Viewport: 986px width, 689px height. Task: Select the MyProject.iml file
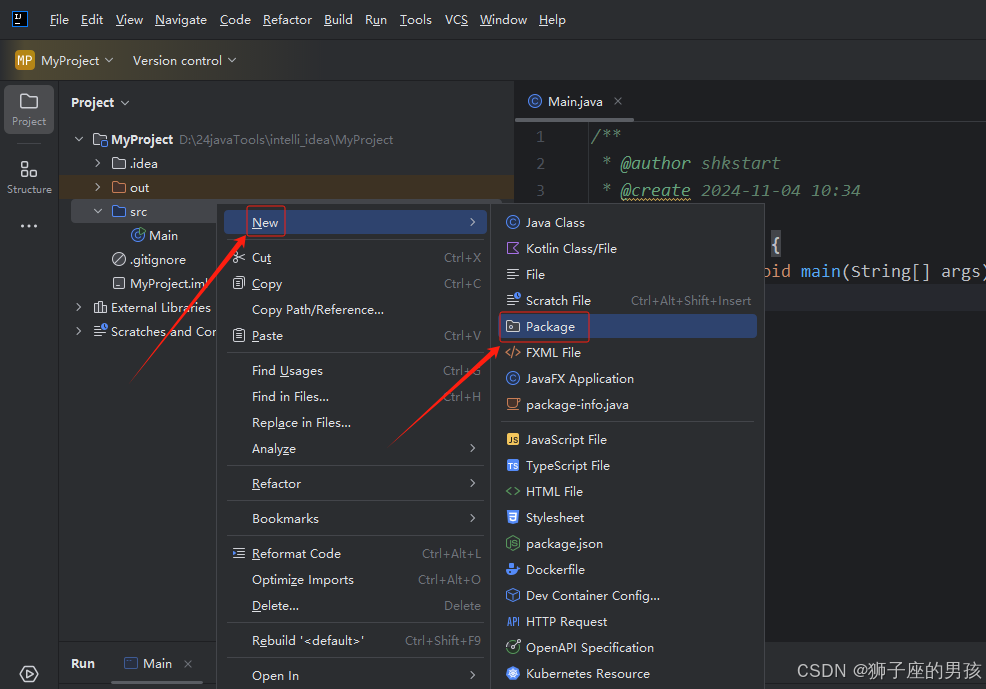(x=160, y=283)
